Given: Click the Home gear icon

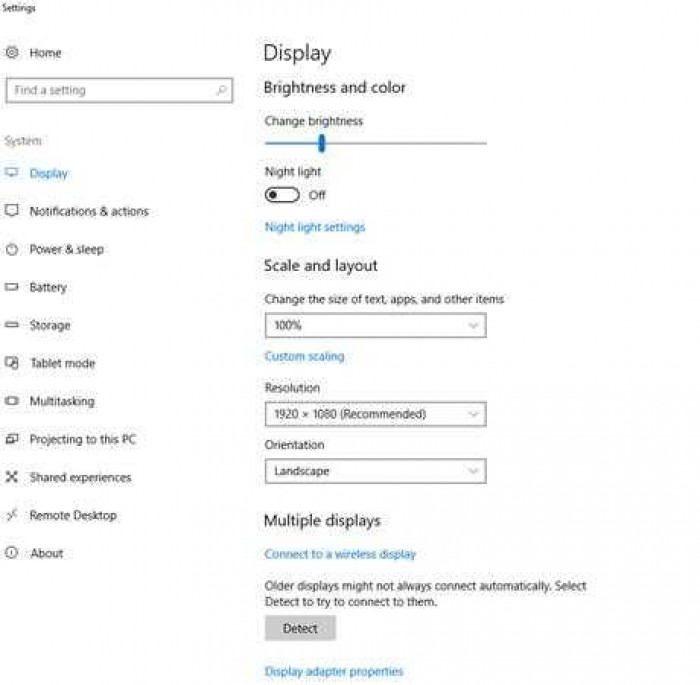Looking at the screenshot, I should pyautogui.click(x=12, y=53).
